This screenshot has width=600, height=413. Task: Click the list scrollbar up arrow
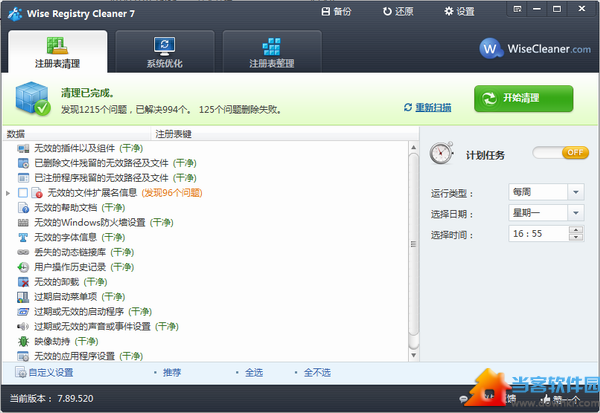point(413,147)
